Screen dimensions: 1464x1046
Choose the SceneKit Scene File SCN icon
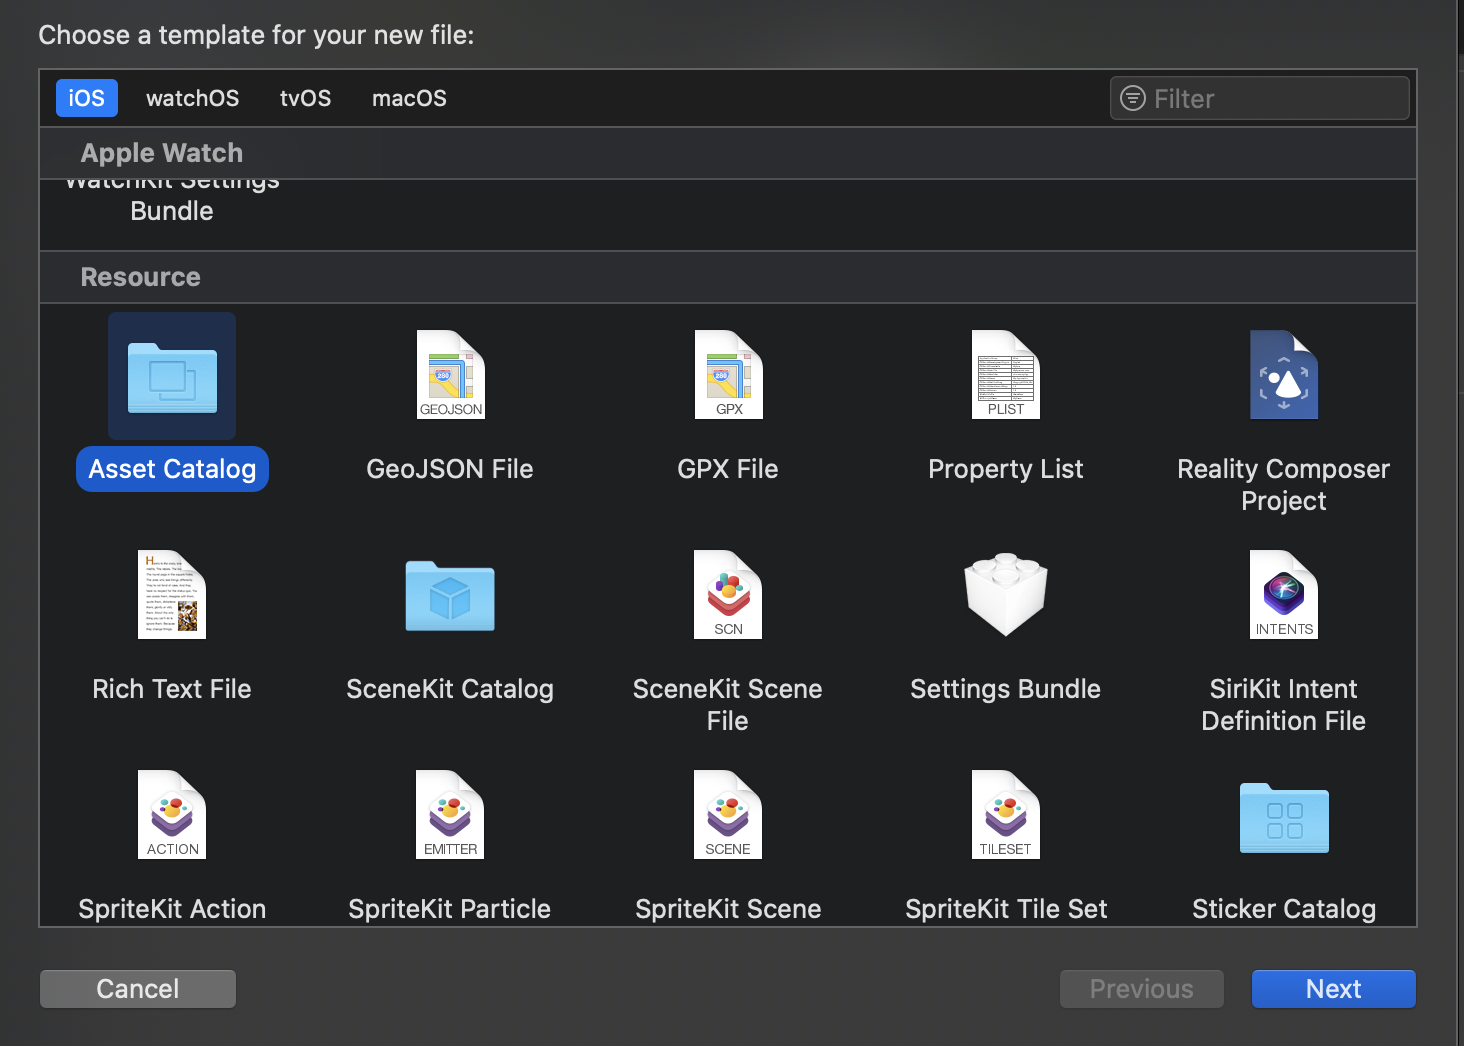point(728,594)
